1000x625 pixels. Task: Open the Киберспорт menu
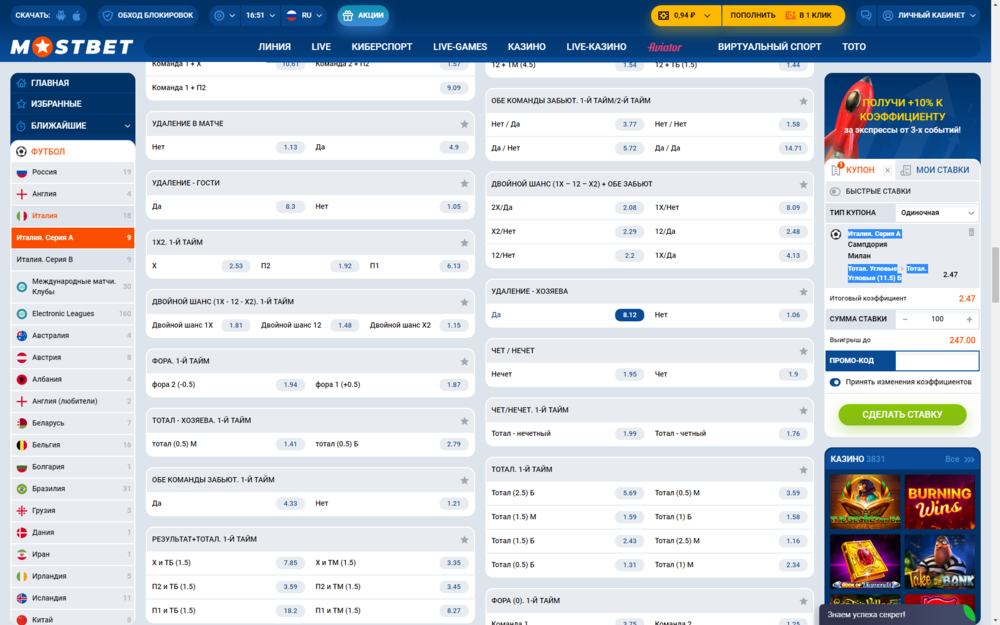(381, 47)
